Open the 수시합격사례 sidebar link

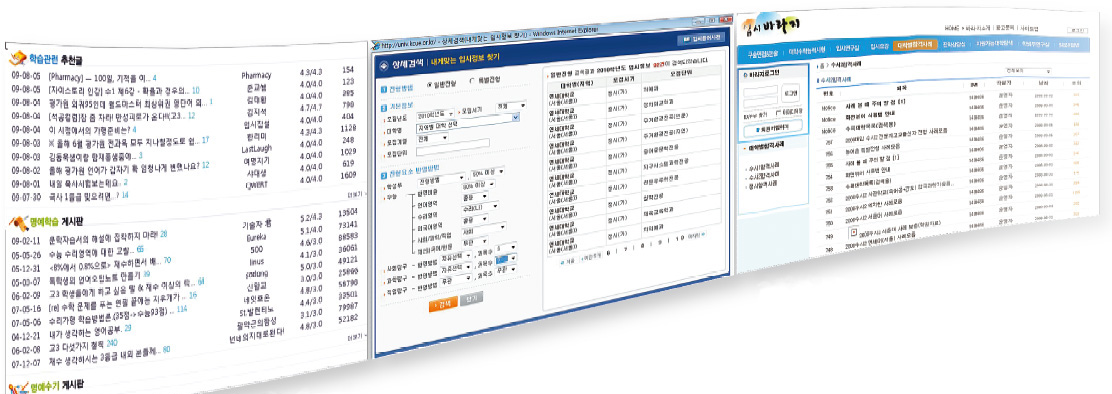(x=765, y=168)
